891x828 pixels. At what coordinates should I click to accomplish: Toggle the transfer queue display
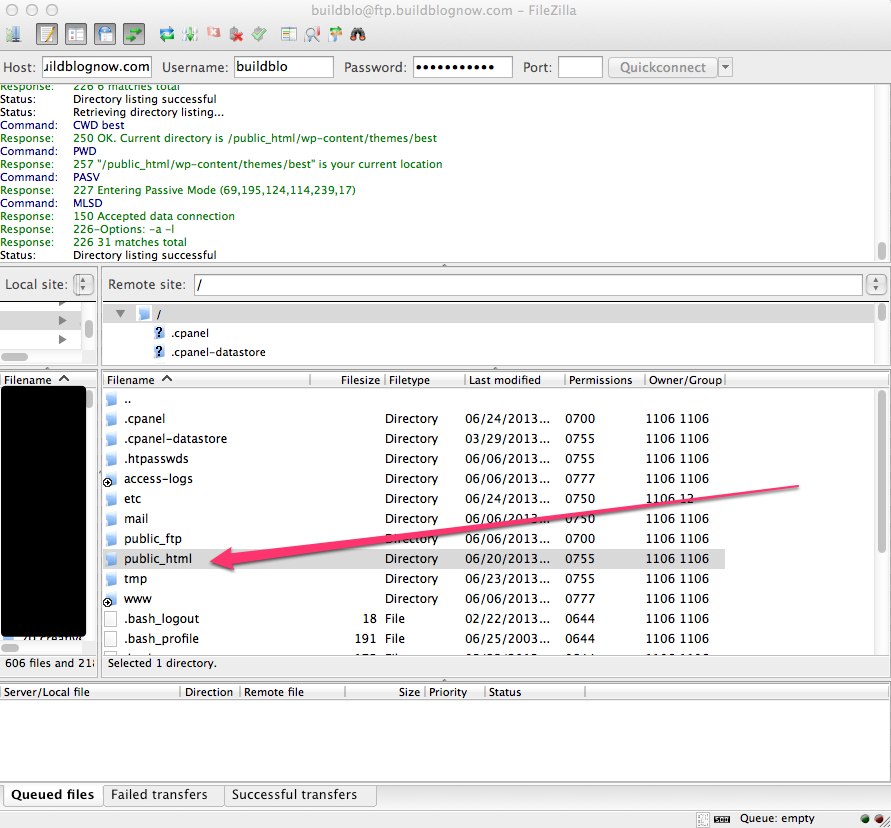[133, 34]
